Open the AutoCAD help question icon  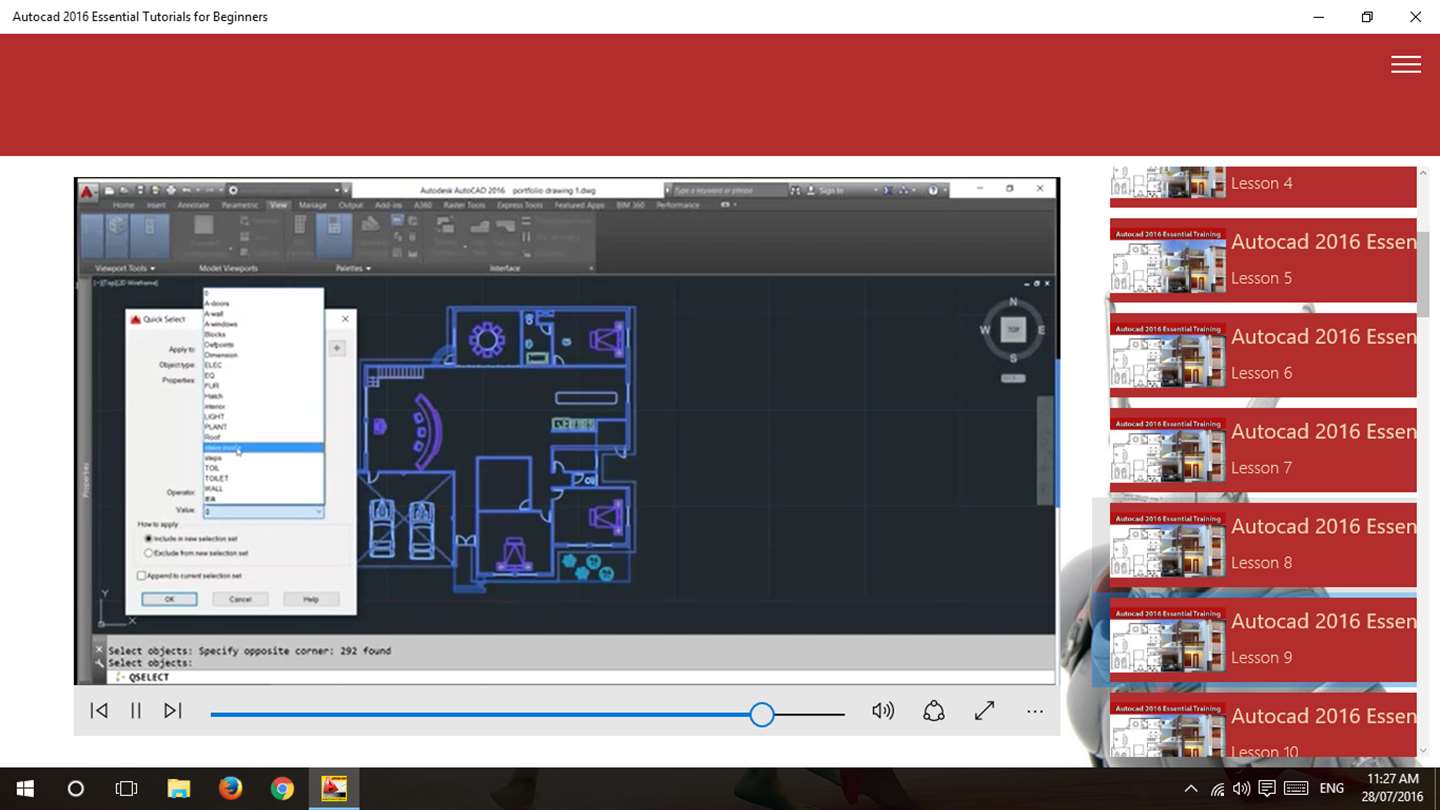[933, 190]
